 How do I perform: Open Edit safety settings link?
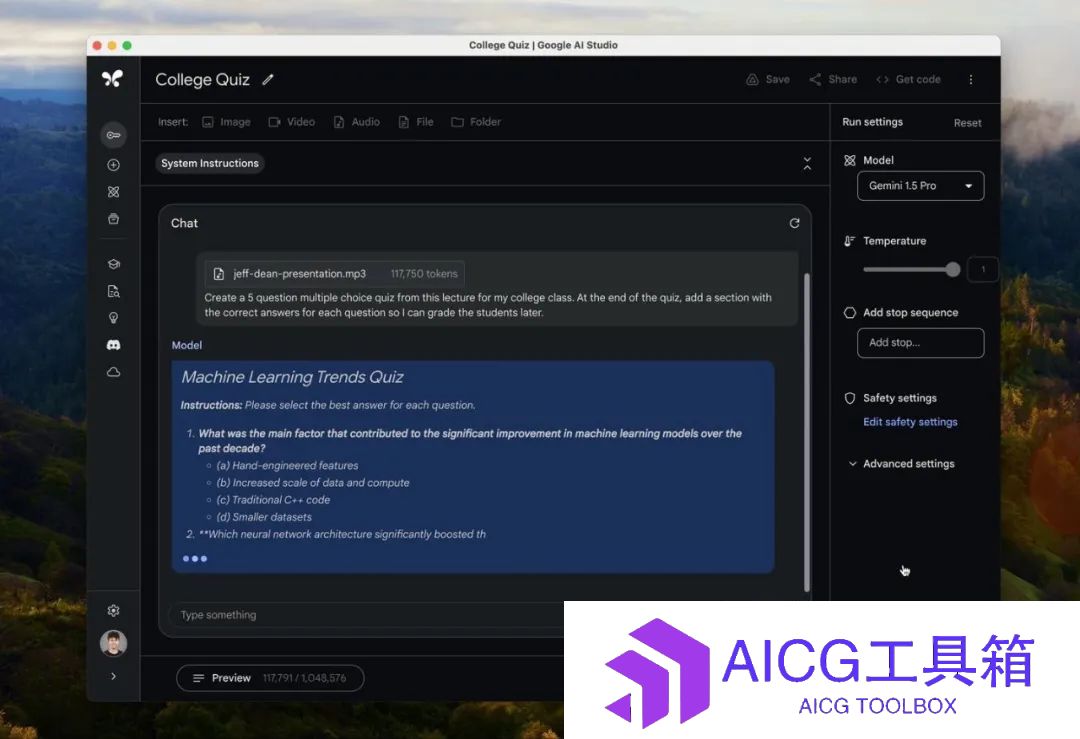pyautogui.click(x=910, y=422)
